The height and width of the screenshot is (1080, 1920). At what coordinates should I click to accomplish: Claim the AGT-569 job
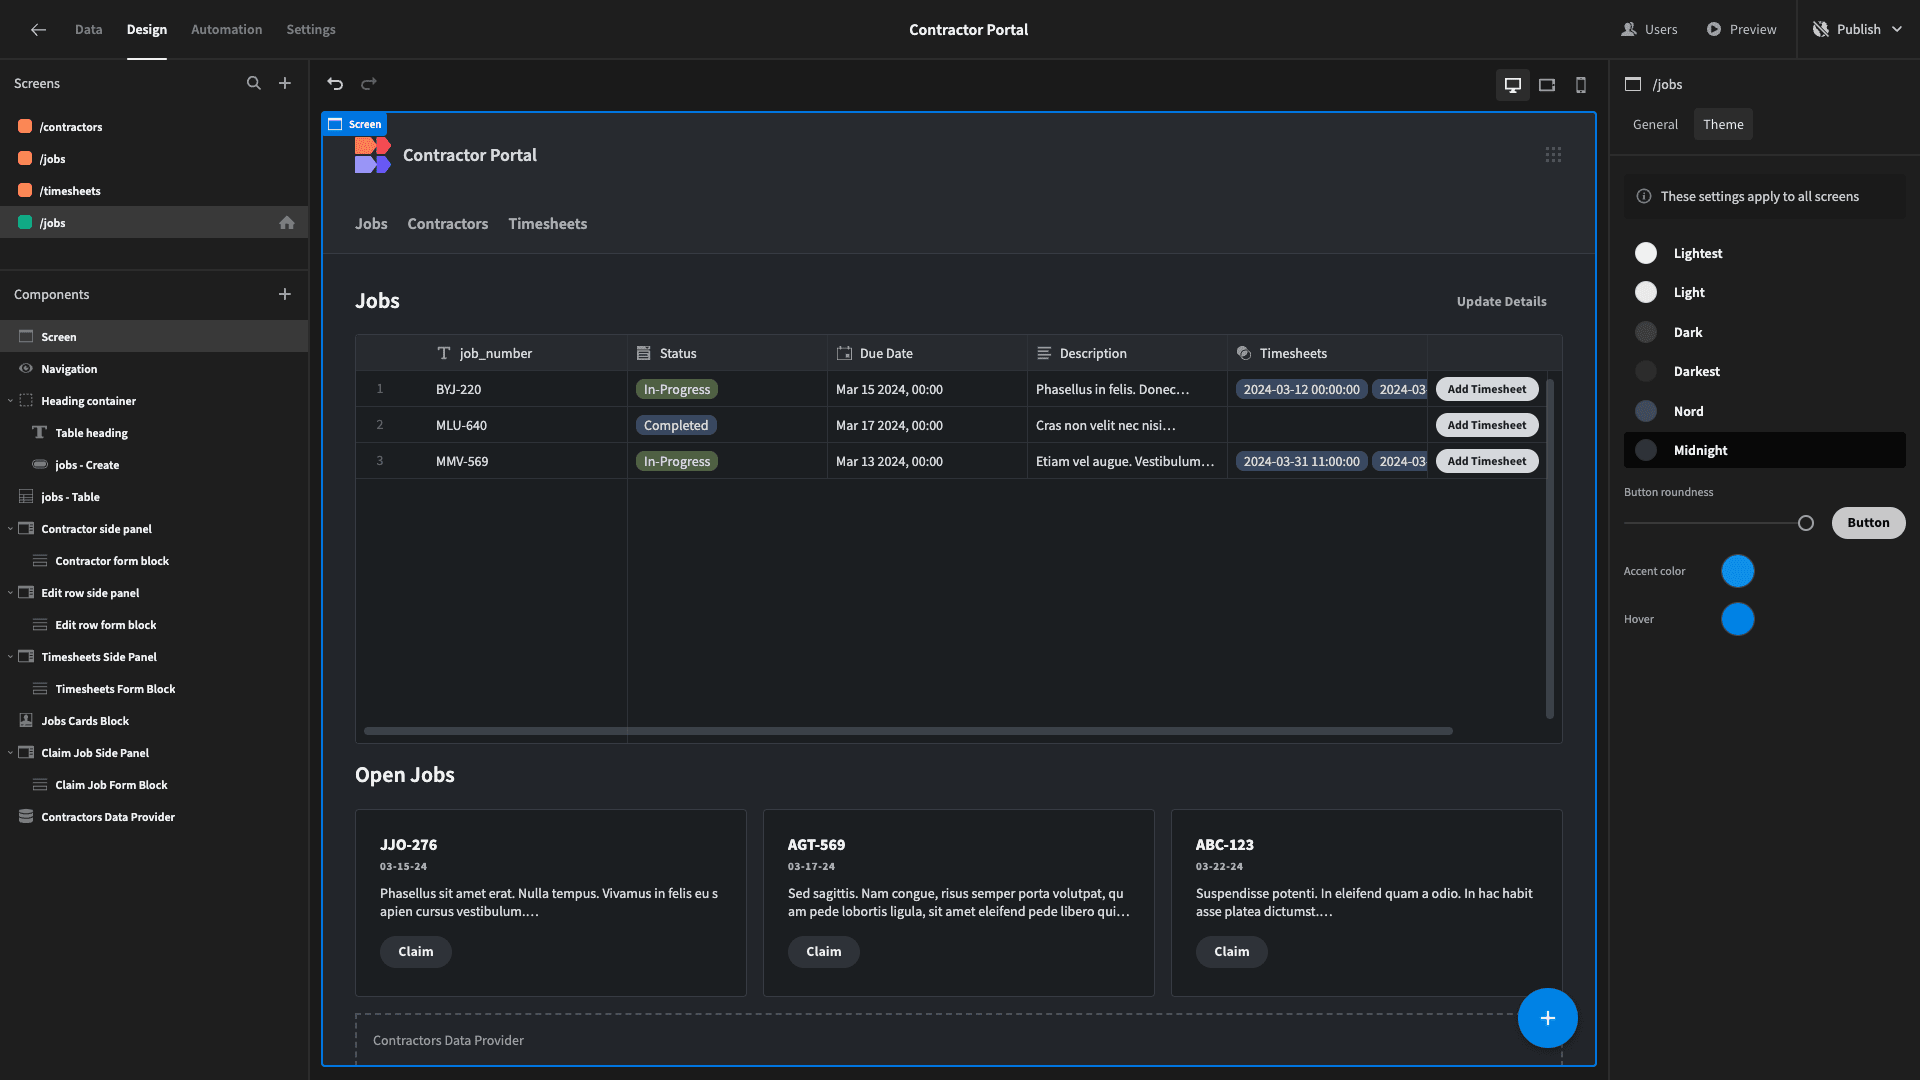coord(824,952)
